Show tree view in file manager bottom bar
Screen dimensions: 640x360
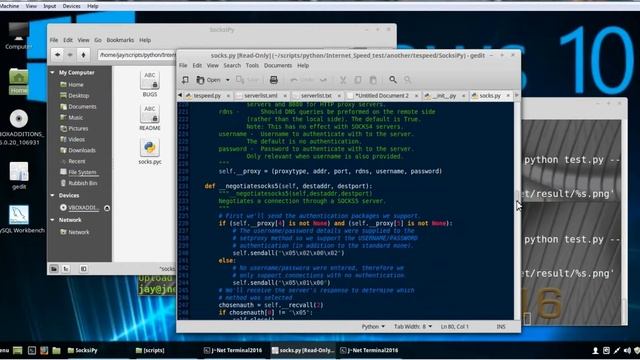coord(66,269)
